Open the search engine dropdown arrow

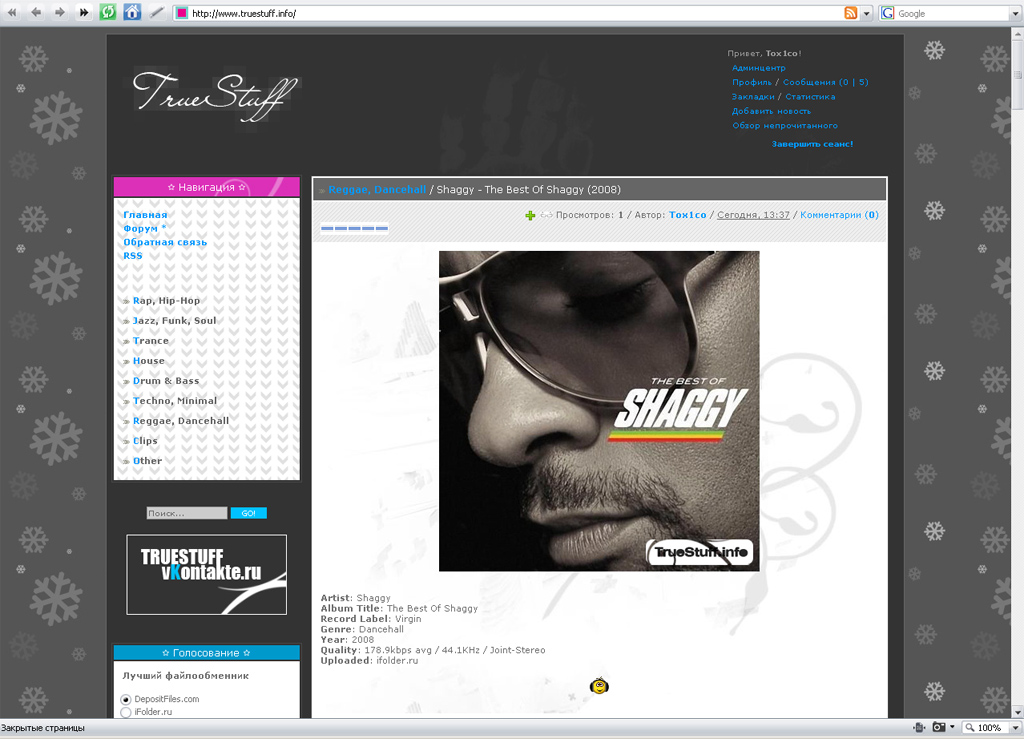point(1016,13)
